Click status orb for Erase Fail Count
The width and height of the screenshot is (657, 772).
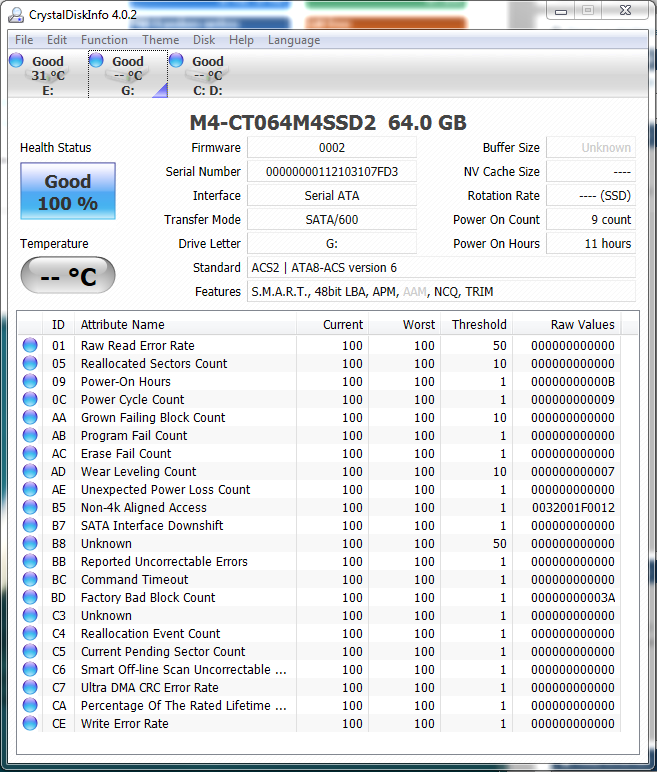pyautogui.click(x=30, y=453)
